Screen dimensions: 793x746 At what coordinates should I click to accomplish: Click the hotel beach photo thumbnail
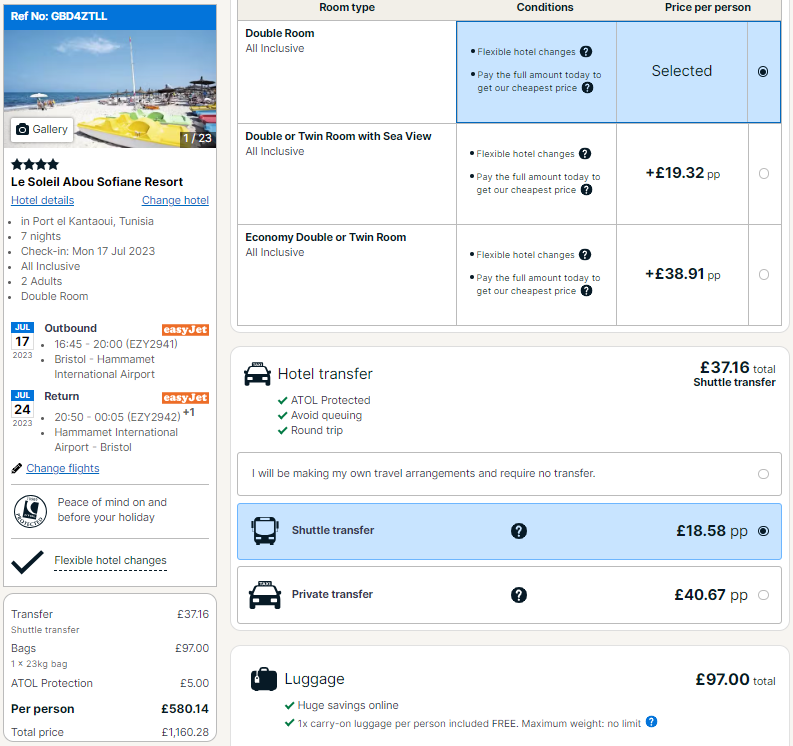tap(110, 89)
